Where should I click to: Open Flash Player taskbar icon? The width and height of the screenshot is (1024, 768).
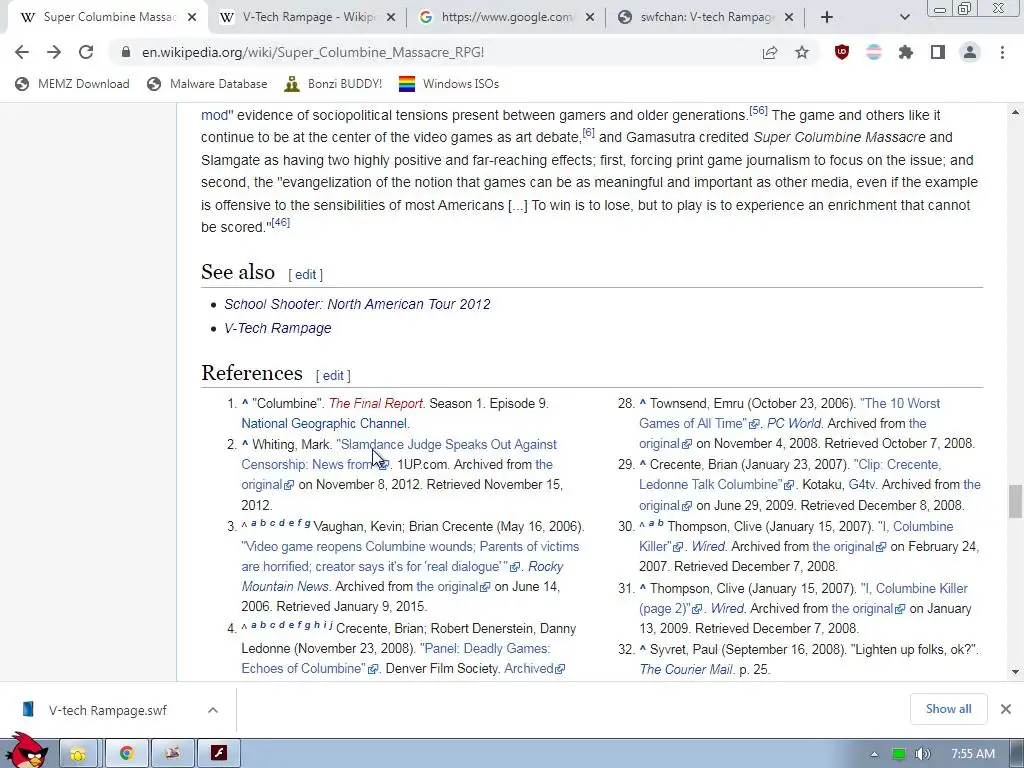tap(218, 754)
